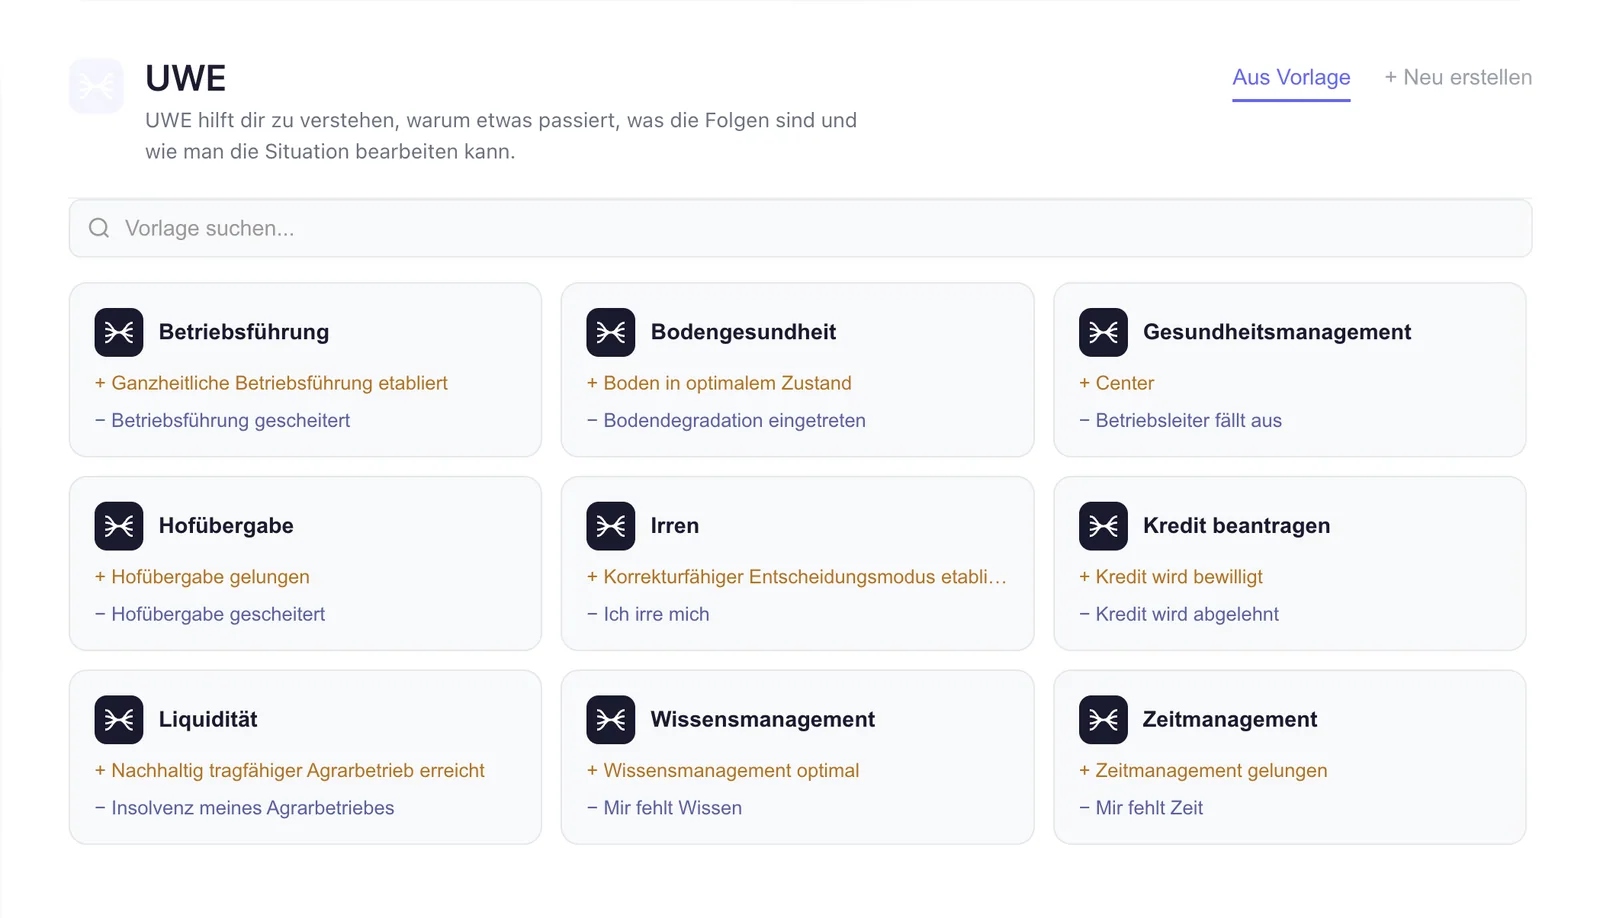Screen dimensions: 1600x918
Task: Click the Irren template icon
Action: coord(611,526)
